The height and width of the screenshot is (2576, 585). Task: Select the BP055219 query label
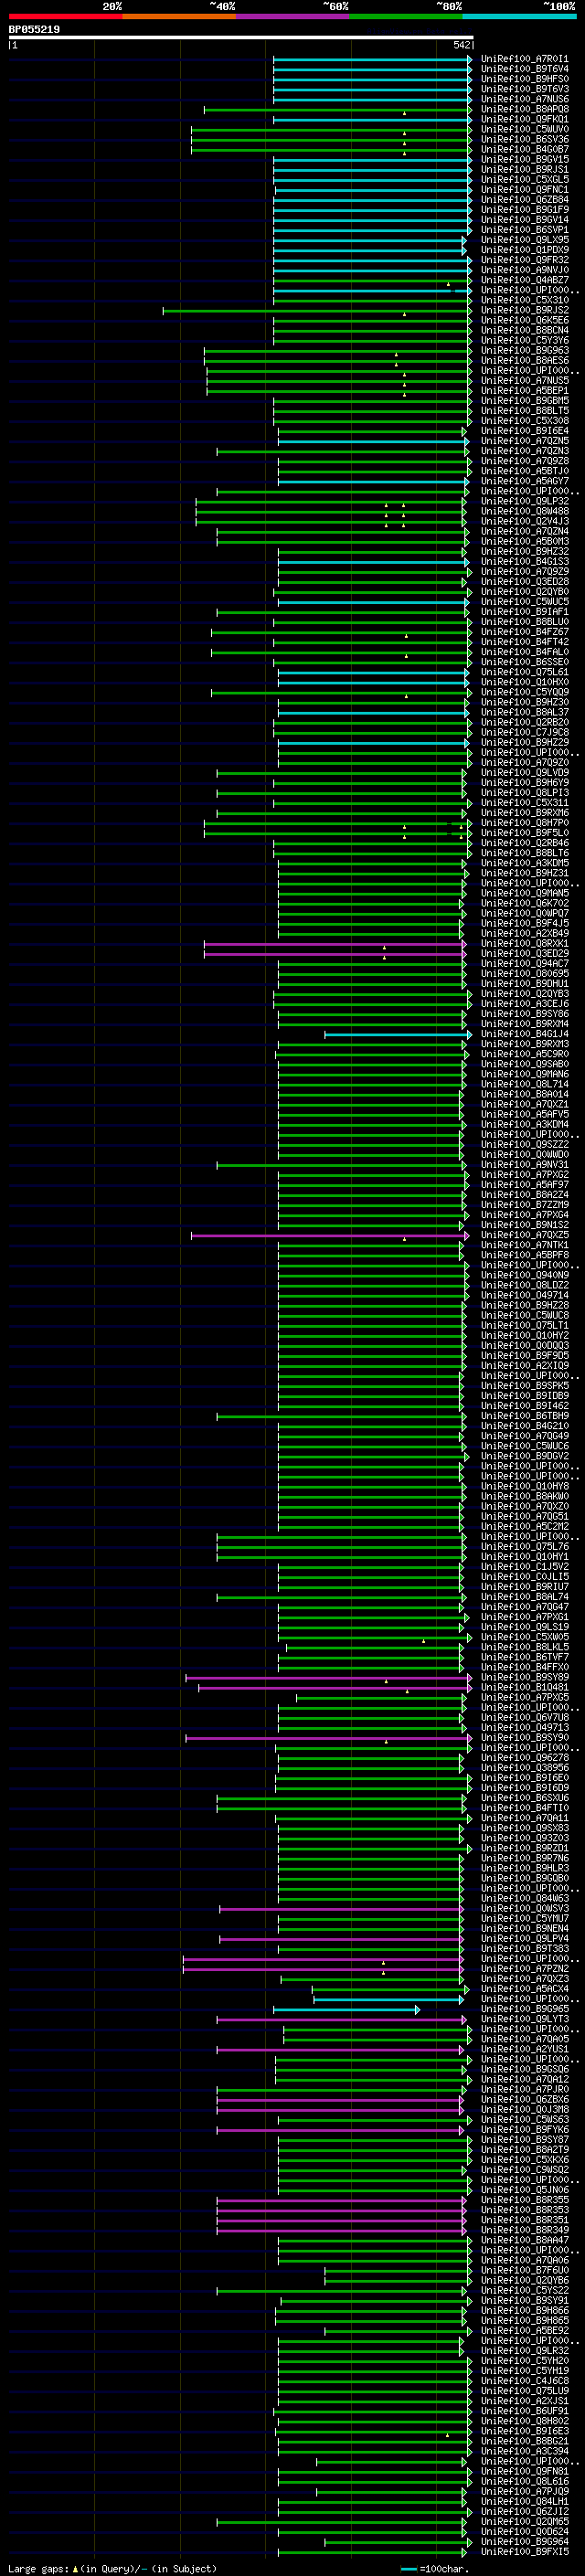click(x=34, y=30)
